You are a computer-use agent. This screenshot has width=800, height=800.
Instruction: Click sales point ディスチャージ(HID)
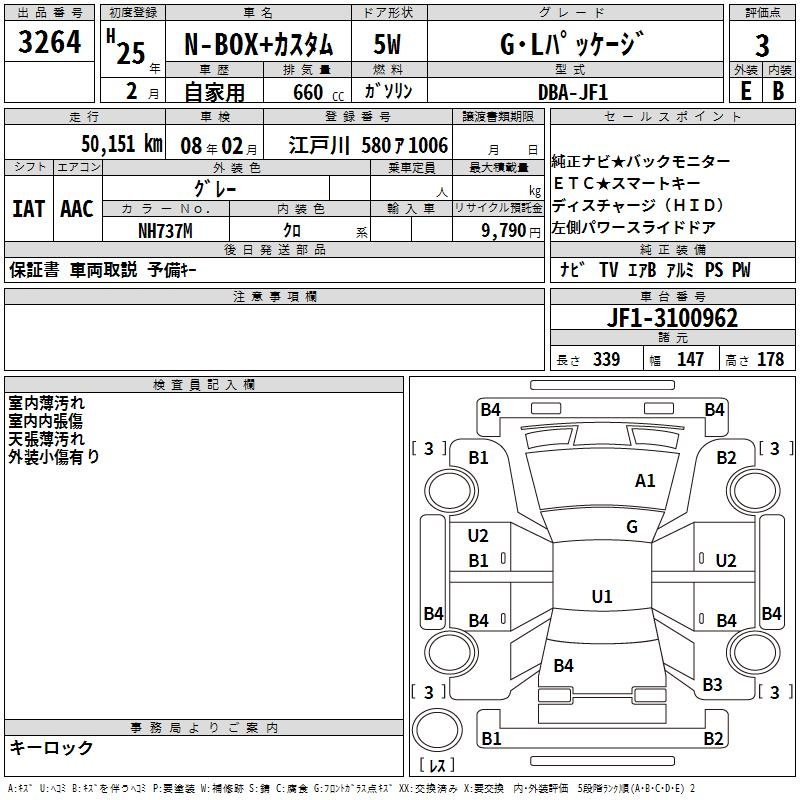pyautogui.click(x=638, y=205)
